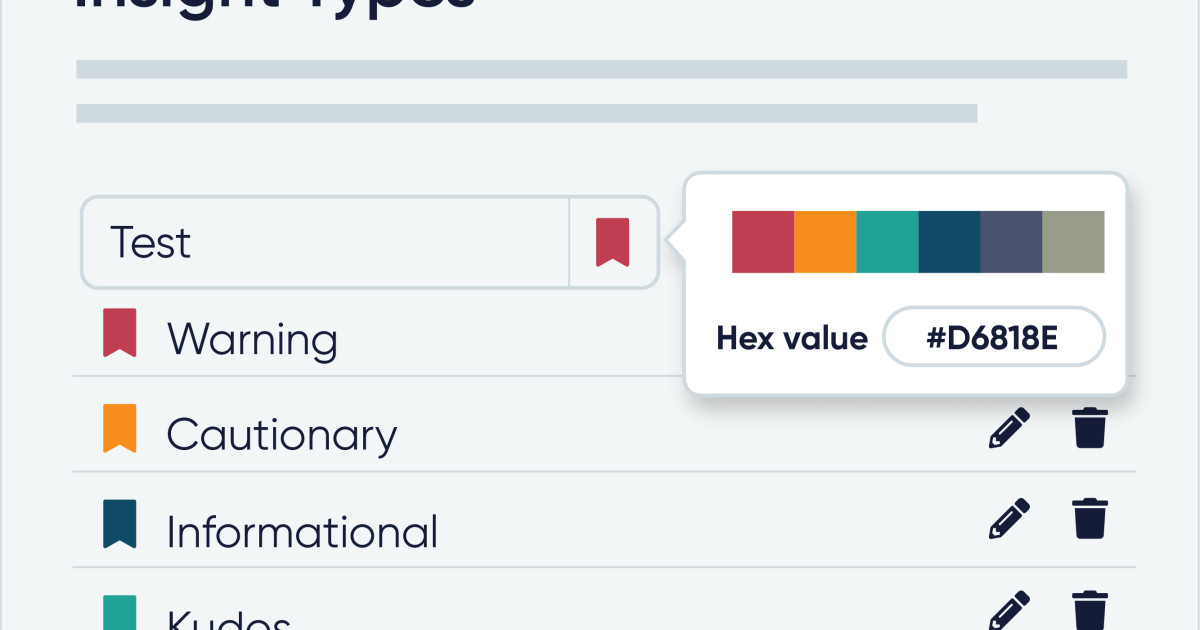
Task: Pick the red color swatch
Action: click(x=763, y=242)
